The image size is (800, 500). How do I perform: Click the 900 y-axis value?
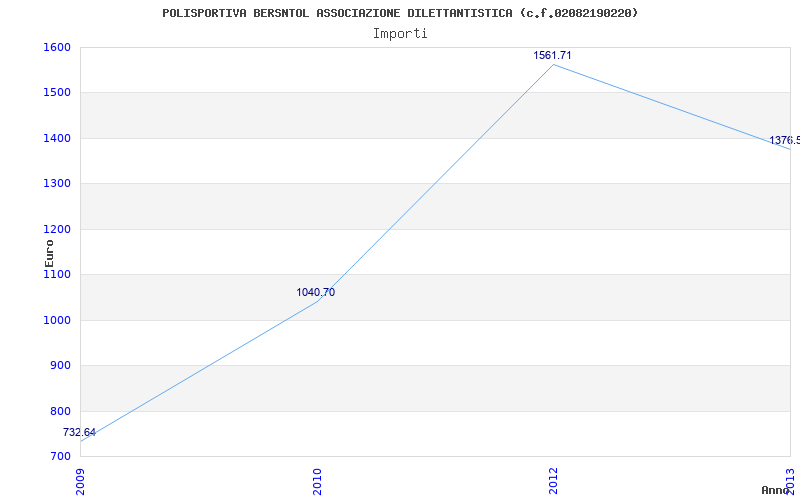tap(60, 366)
